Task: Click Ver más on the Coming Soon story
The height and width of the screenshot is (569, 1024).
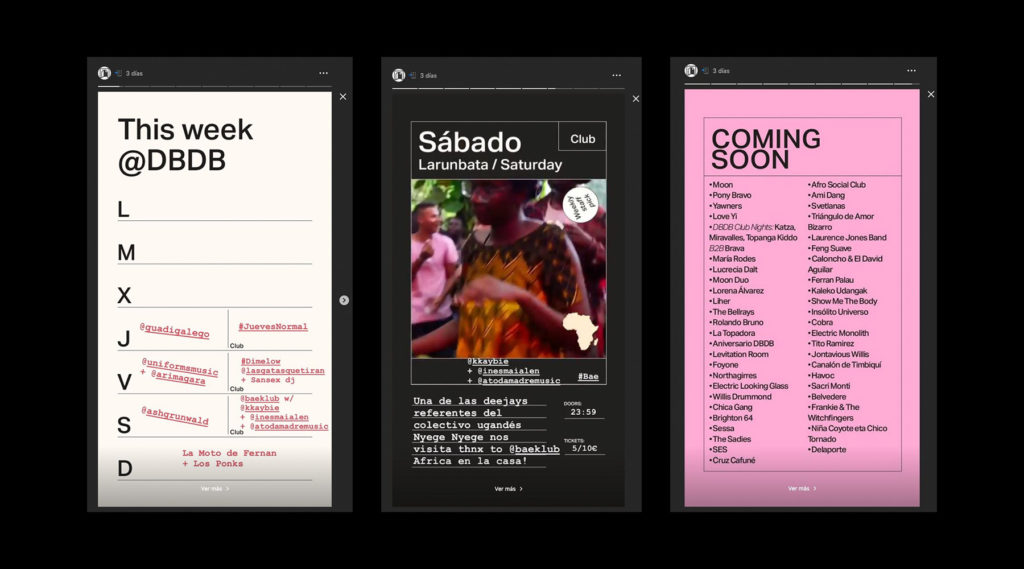Action: pos(802,488)
